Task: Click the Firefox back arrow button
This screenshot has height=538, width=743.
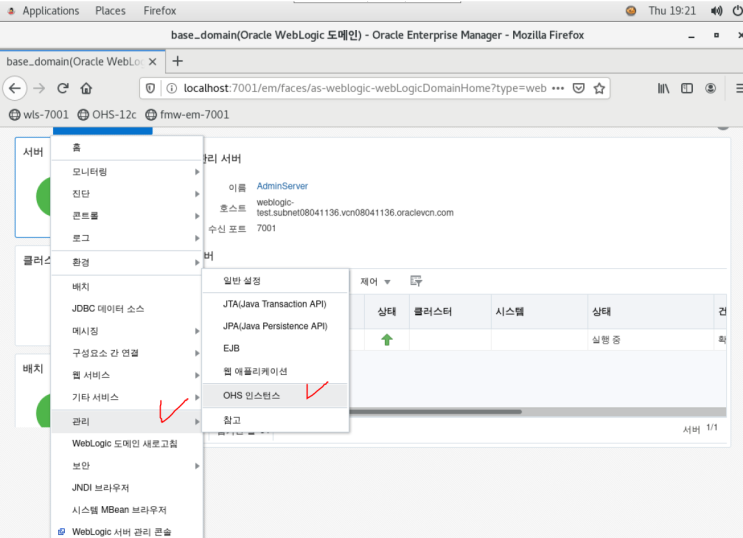Action: (15, 88)
